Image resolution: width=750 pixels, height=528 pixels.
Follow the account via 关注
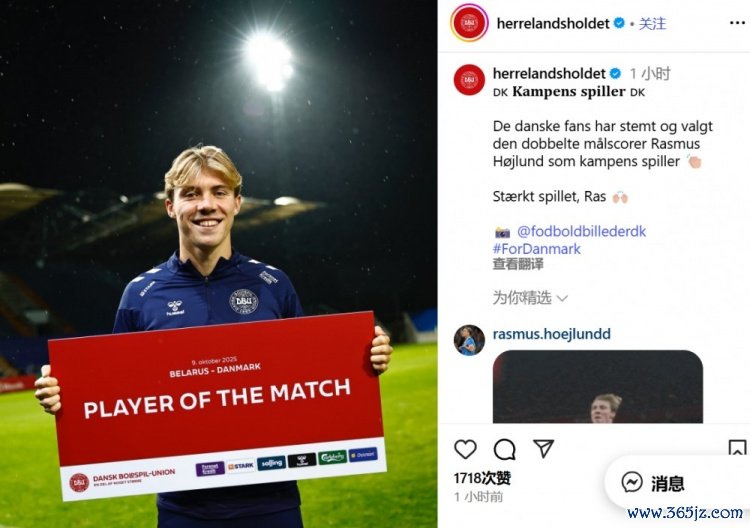(x=652, y=23)
